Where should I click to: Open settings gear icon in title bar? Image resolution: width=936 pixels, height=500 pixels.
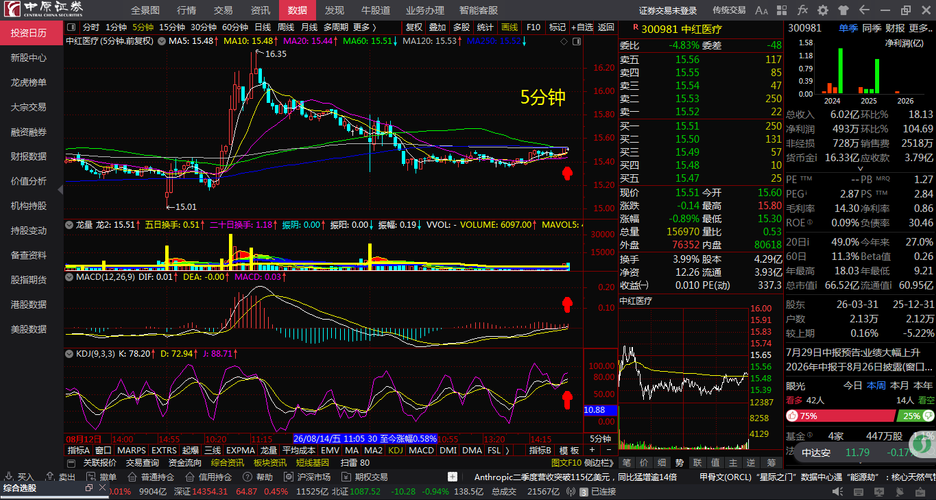[823, 10]
